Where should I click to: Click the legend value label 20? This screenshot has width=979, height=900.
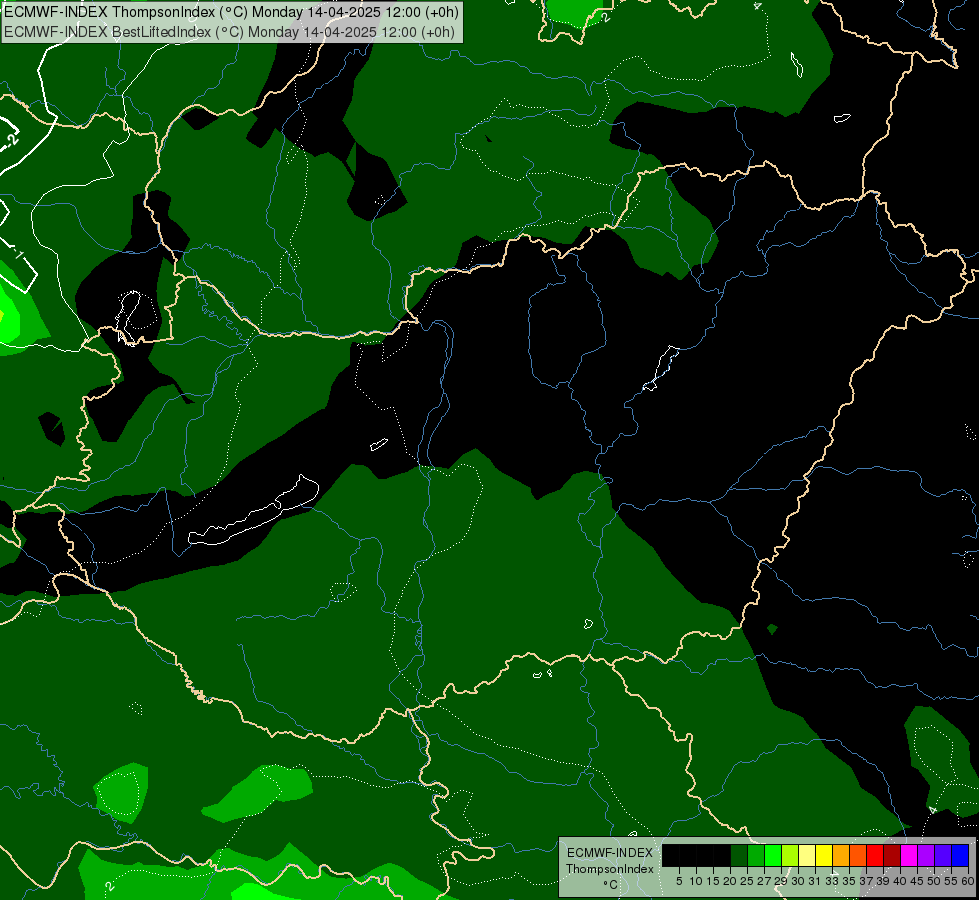tap(730, 881)
